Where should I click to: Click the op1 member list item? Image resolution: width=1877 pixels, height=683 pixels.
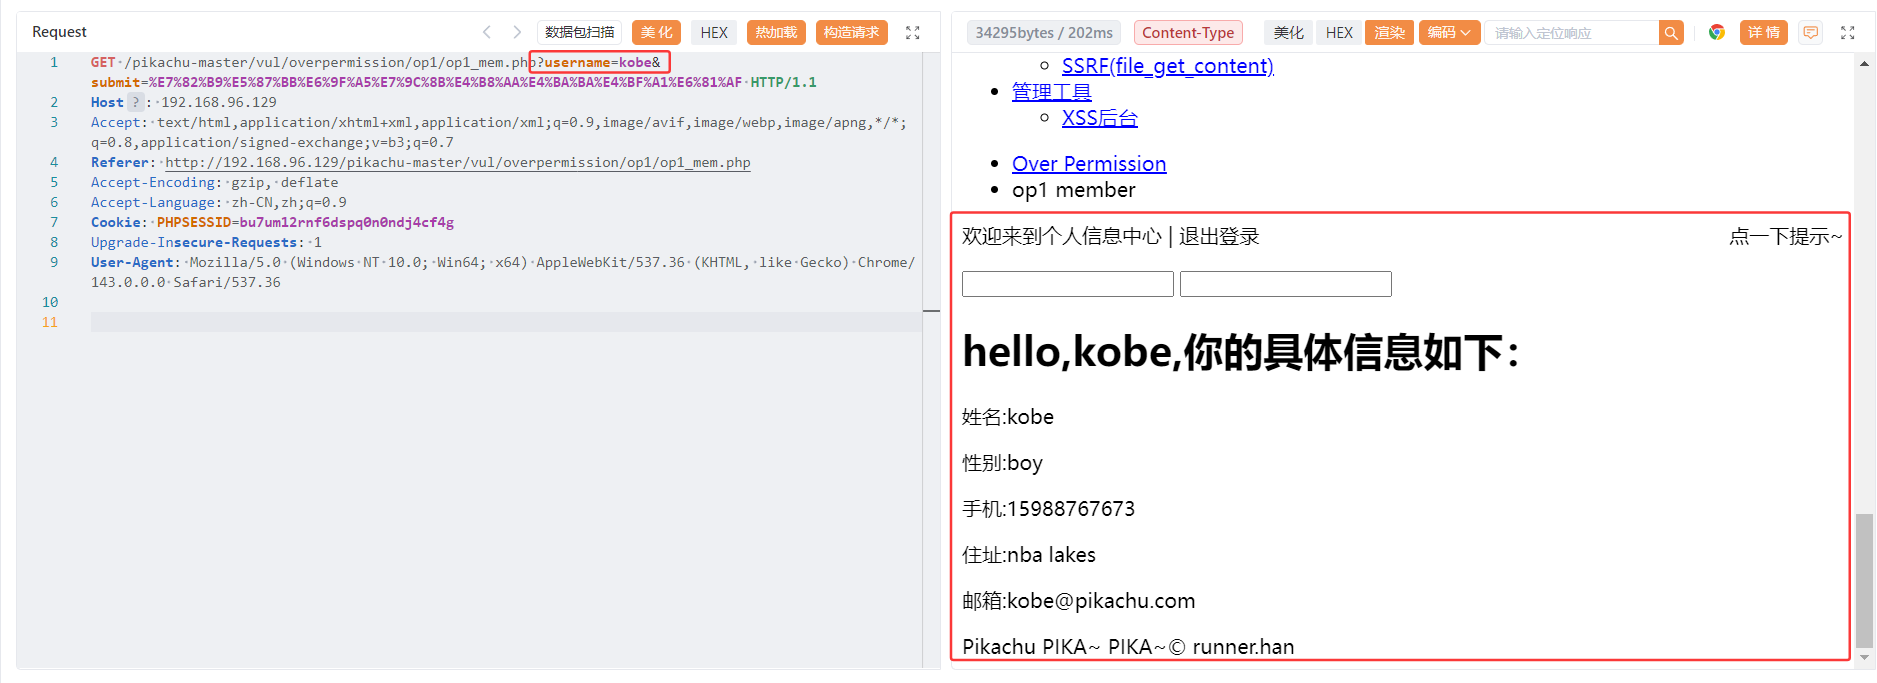point(1074,190)
